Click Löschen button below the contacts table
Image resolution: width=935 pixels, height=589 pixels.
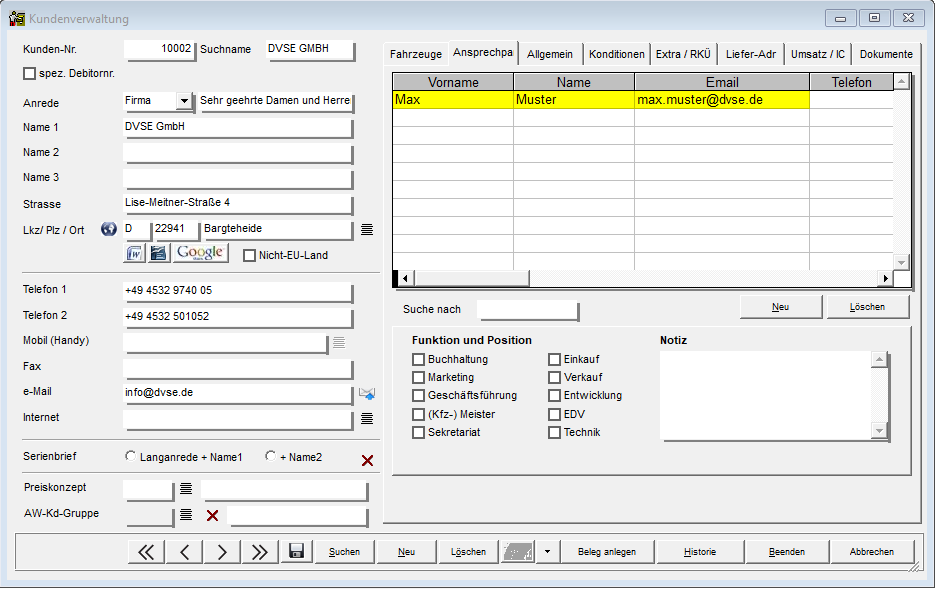pyautogui.click(x=868, y=307)
